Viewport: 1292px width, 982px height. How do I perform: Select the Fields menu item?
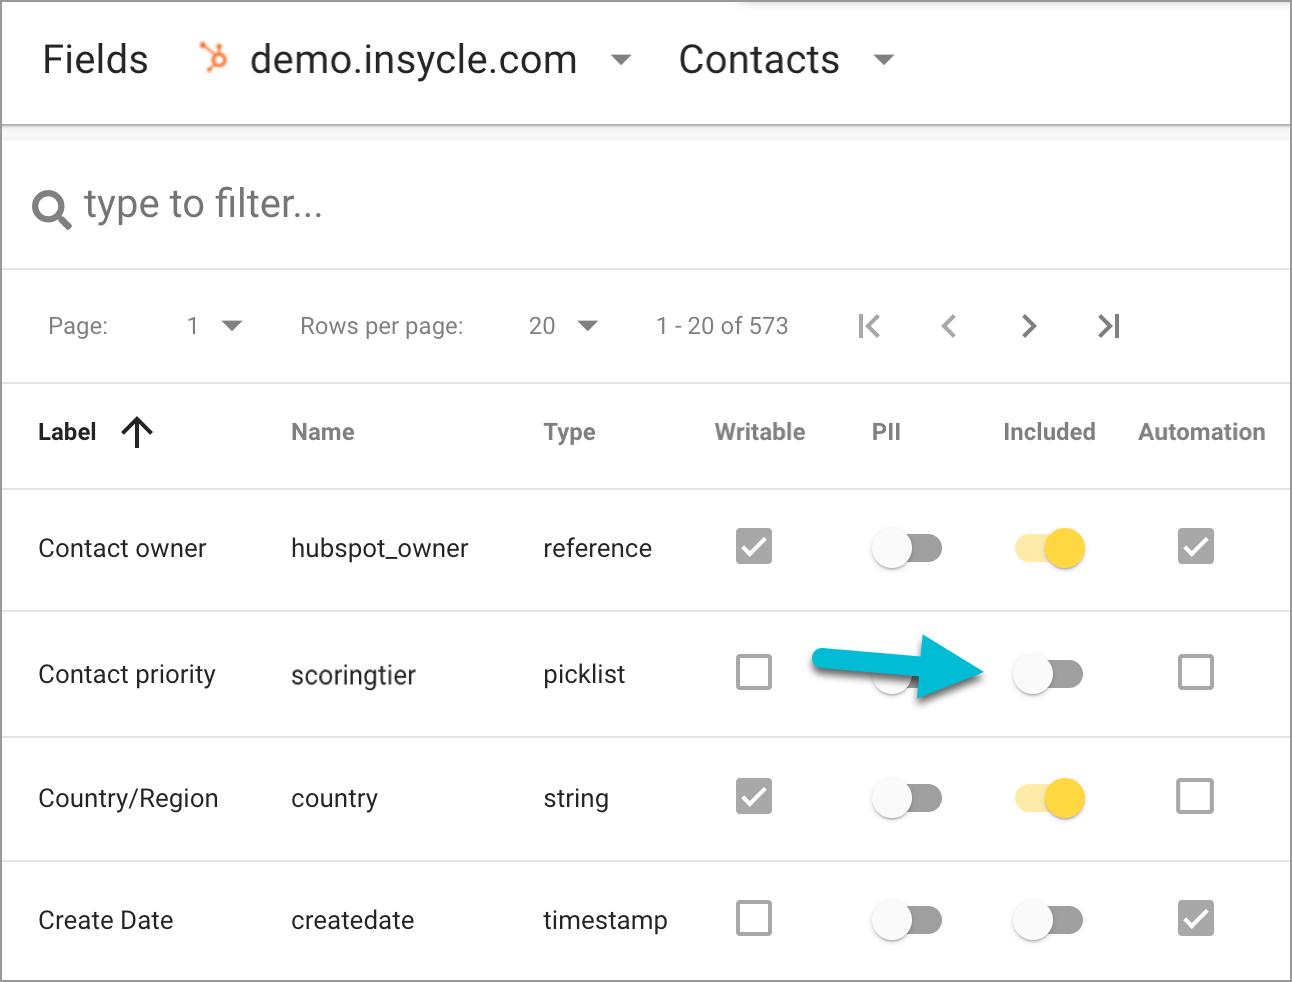[95, 60]
